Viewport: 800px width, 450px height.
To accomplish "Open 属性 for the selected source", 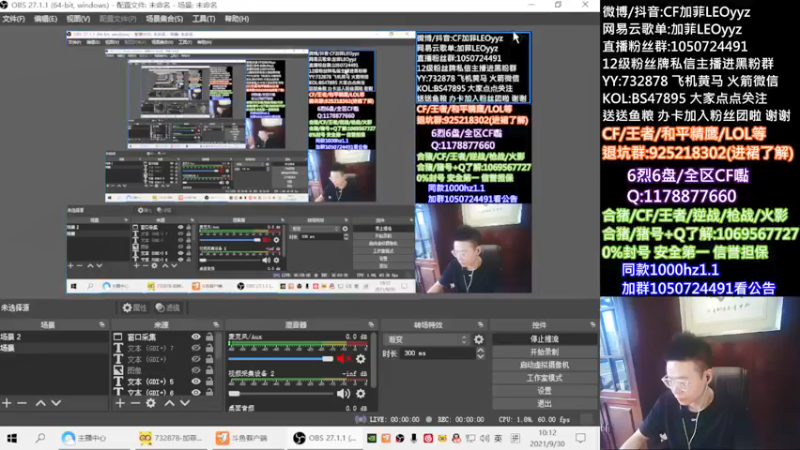I will click(135, 308).
